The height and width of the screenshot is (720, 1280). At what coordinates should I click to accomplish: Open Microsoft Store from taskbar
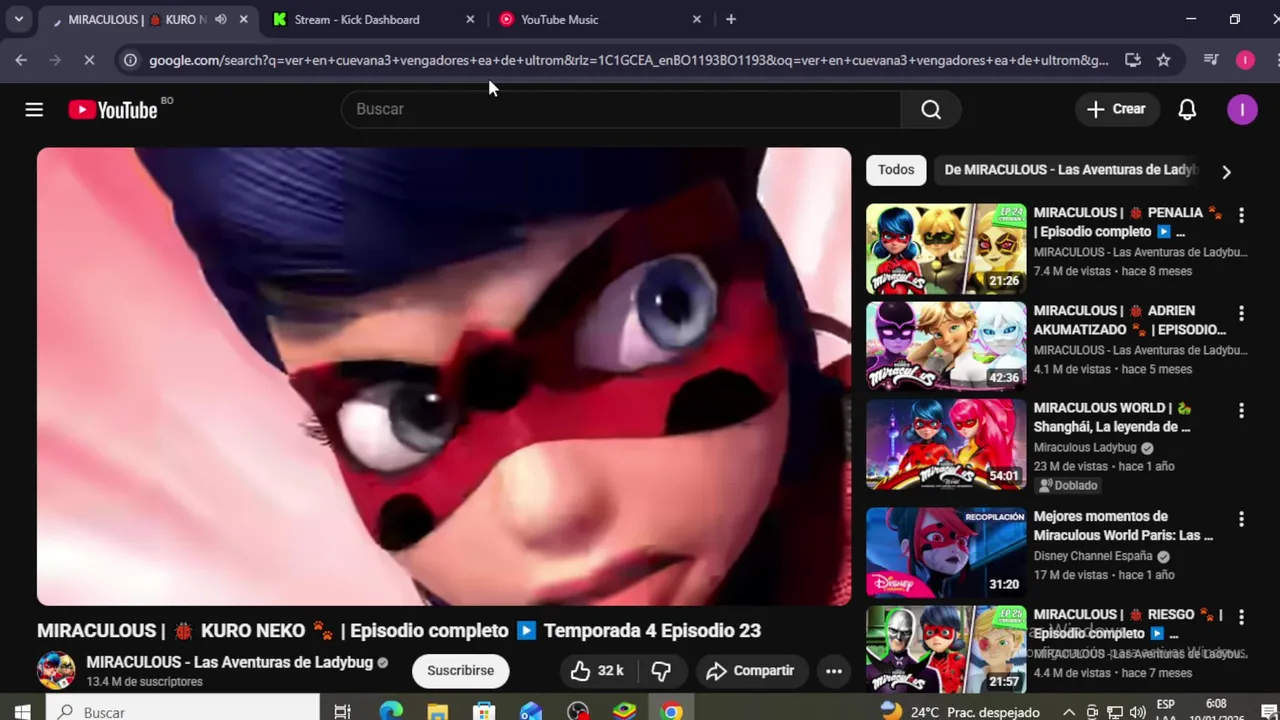[x=484, y=712]
